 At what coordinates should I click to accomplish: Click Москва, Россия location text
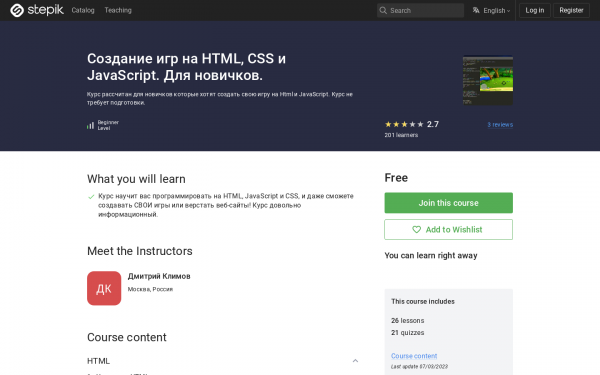point(150,289)
